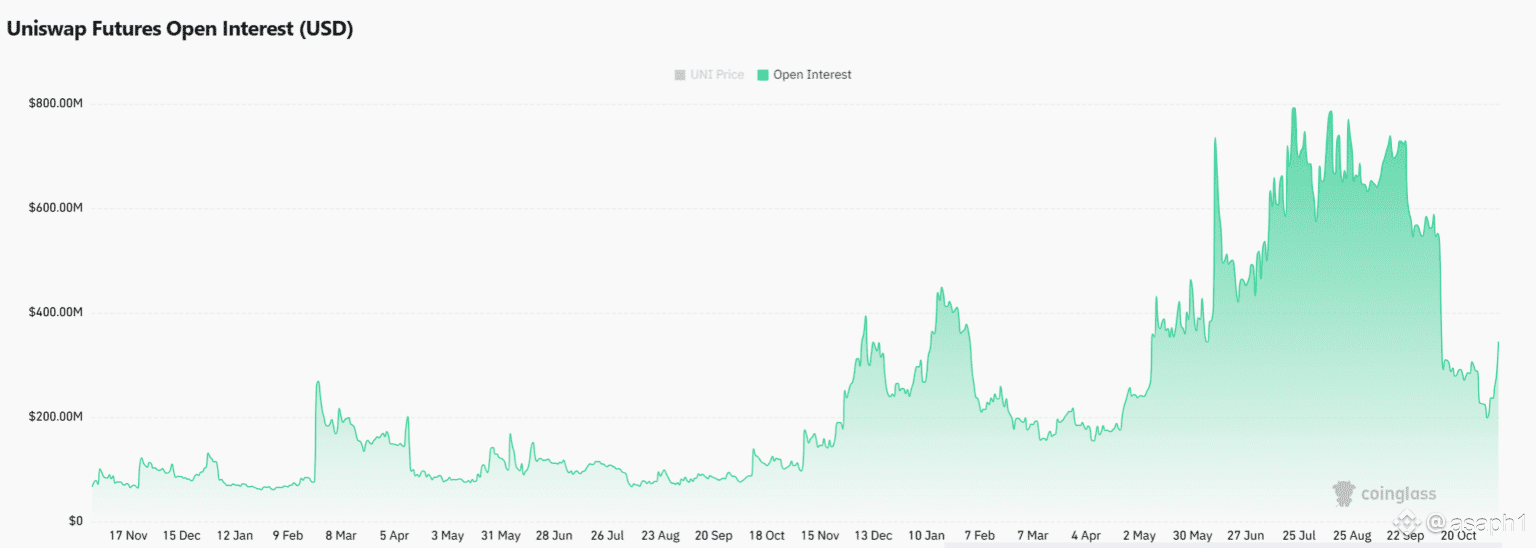
Task: Click the 26 Jul x-axis date
Action: [607, 536]
